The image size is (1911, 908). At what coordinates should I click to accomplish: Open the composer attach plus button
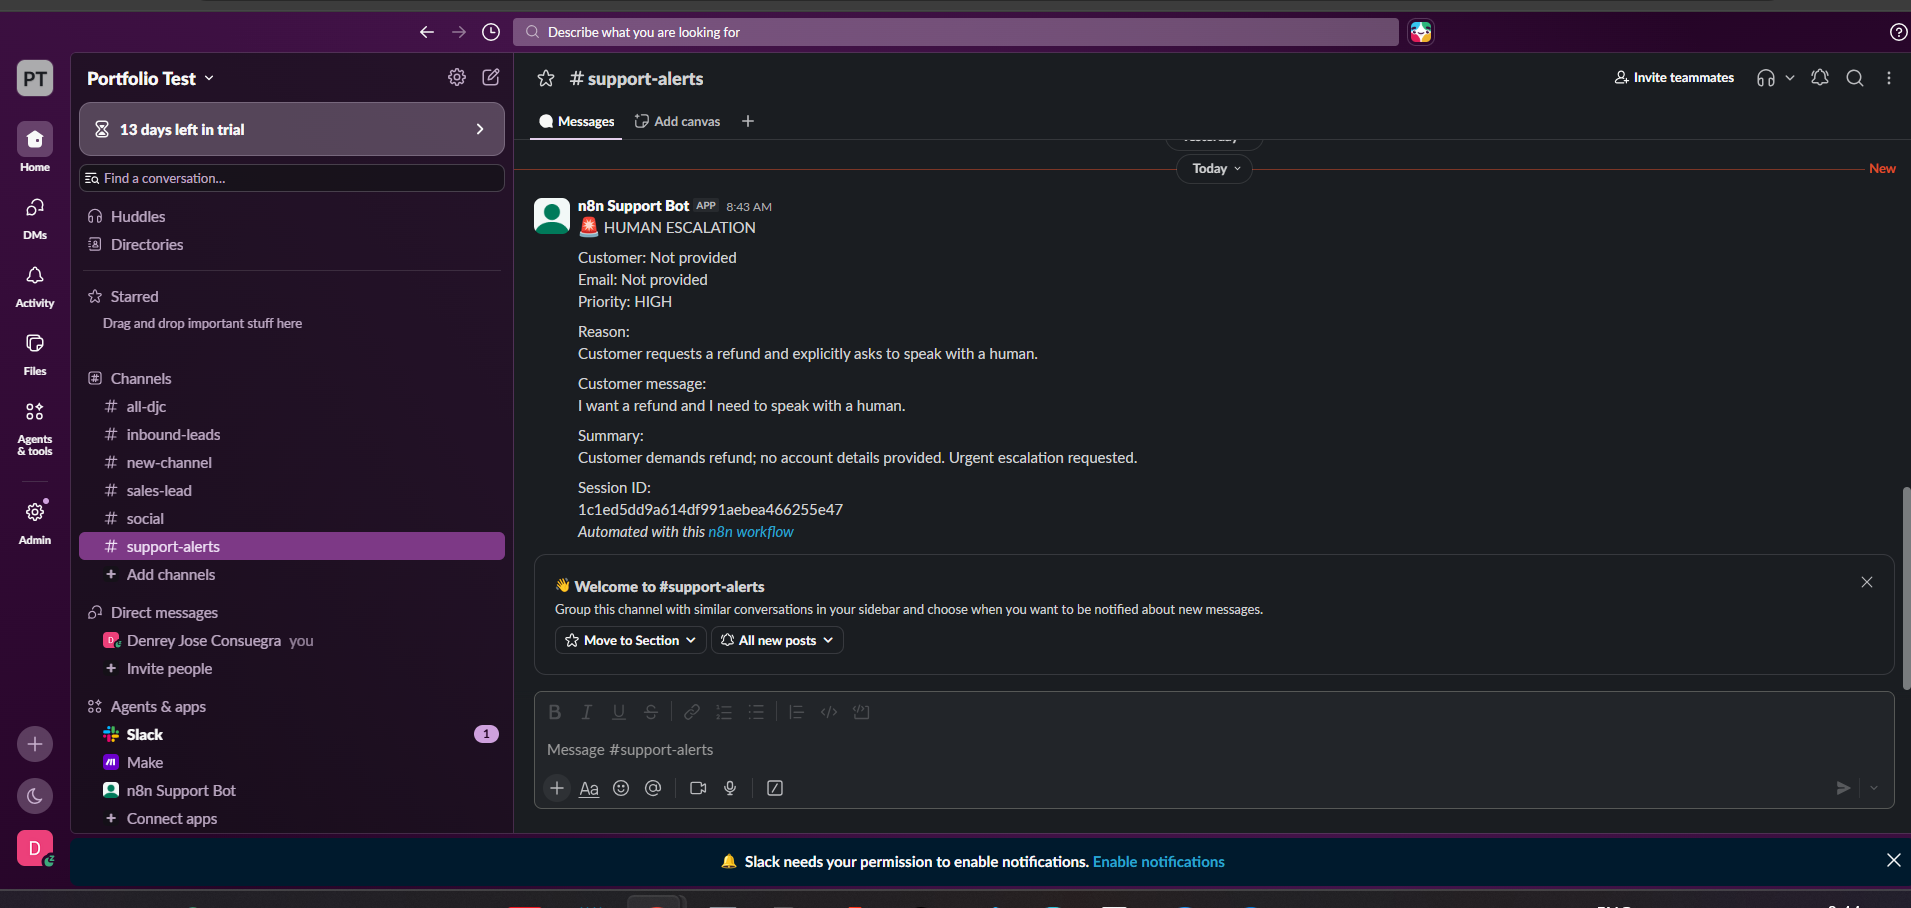pos(557,788)
